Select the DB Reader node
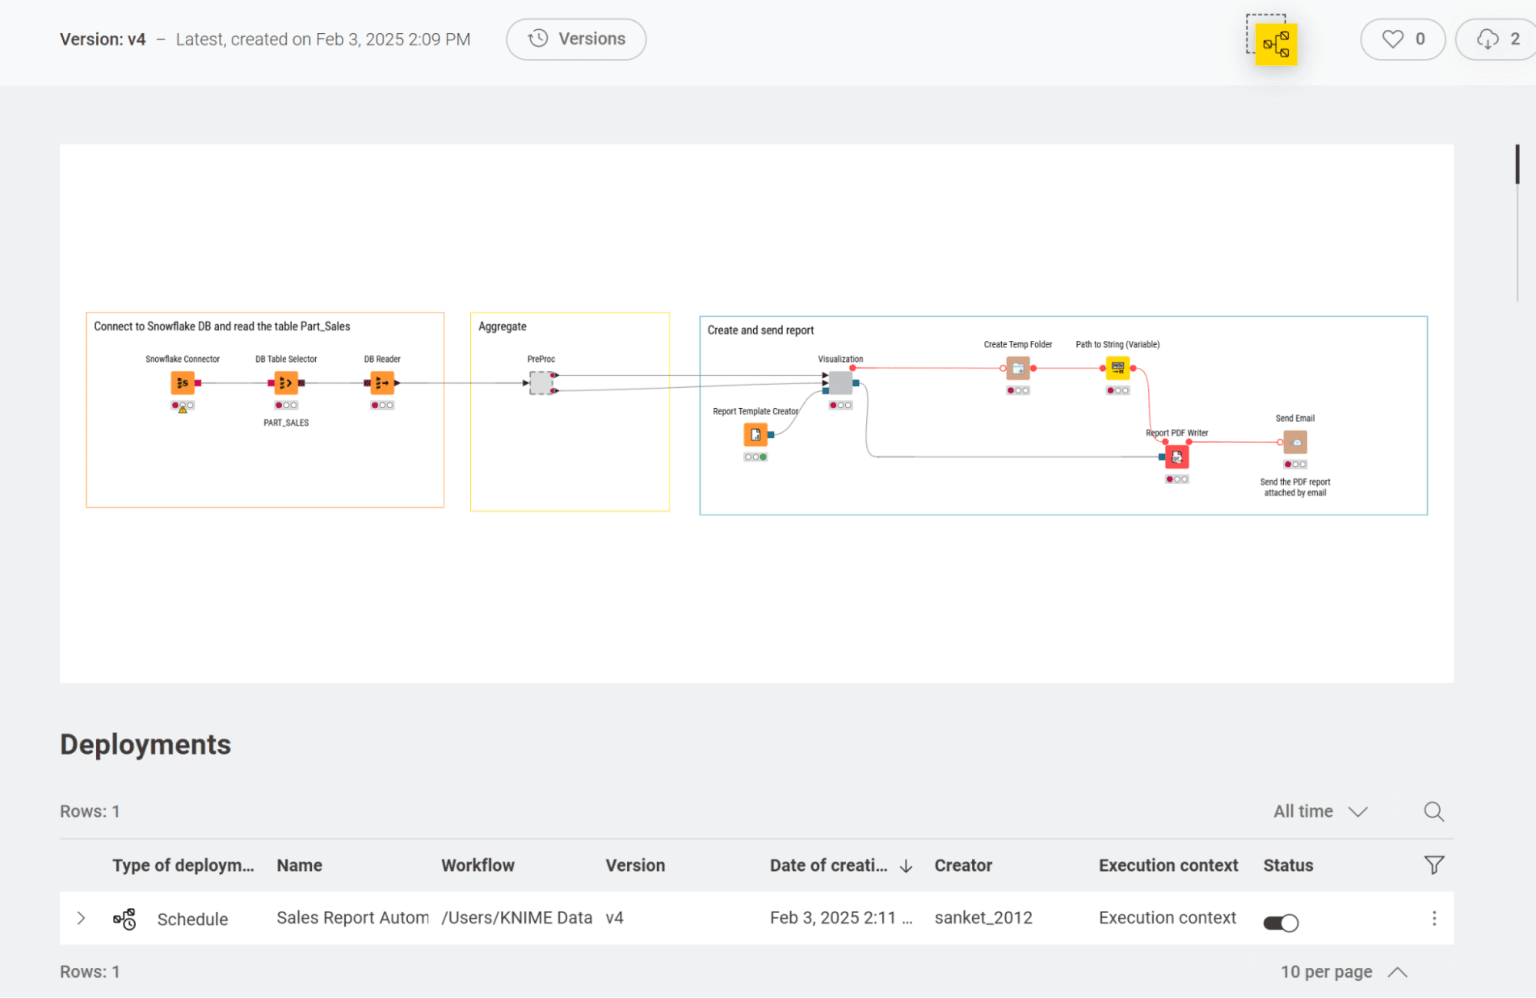 click(382, 383)
